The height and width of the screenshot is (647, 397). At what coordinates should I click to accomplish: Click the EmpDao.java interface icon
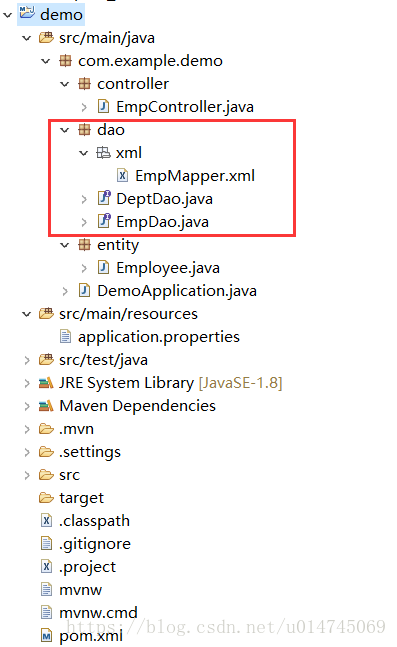(104, 221)
